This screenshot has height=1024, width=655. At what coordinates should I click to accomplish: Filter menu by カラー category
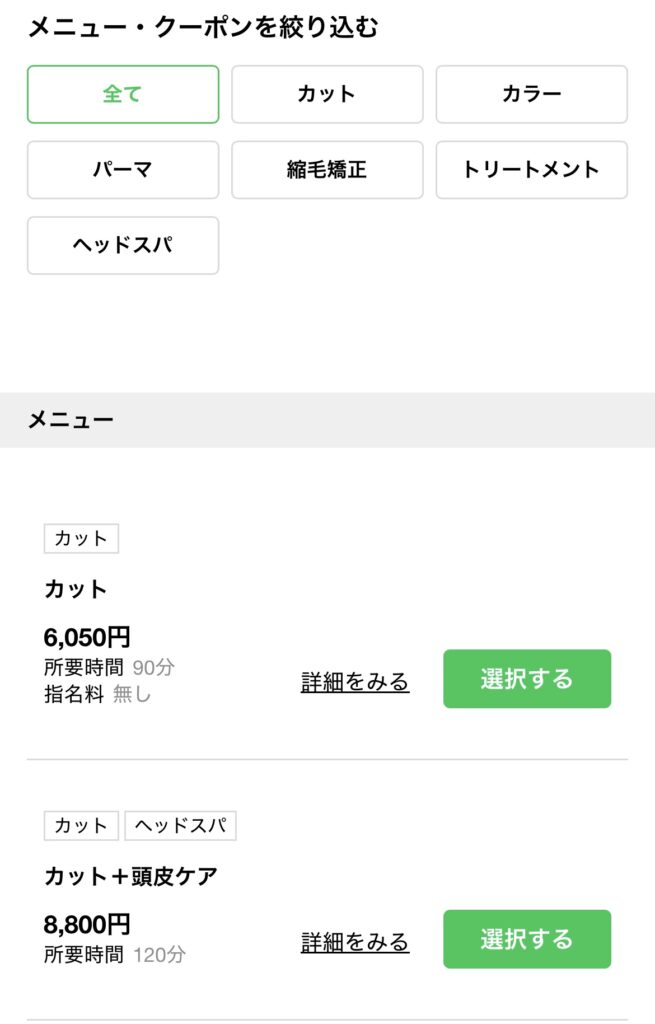click(x=531, y=94)
